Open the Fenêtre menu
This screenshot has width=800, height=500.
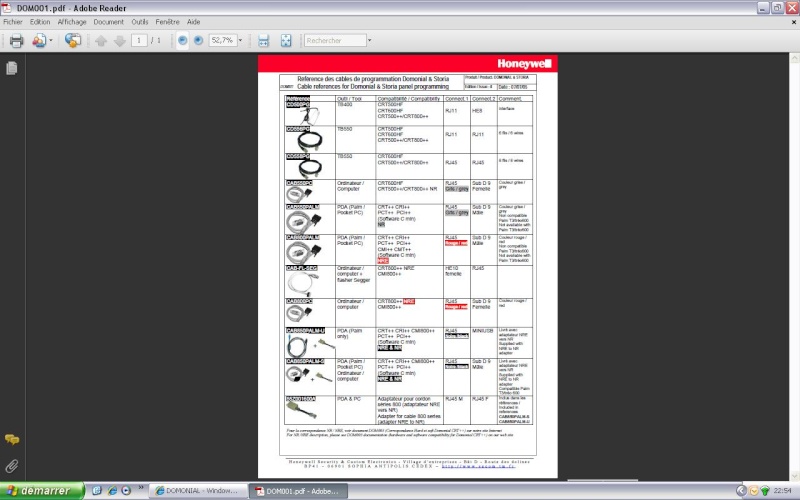click(x=167, y=22)
